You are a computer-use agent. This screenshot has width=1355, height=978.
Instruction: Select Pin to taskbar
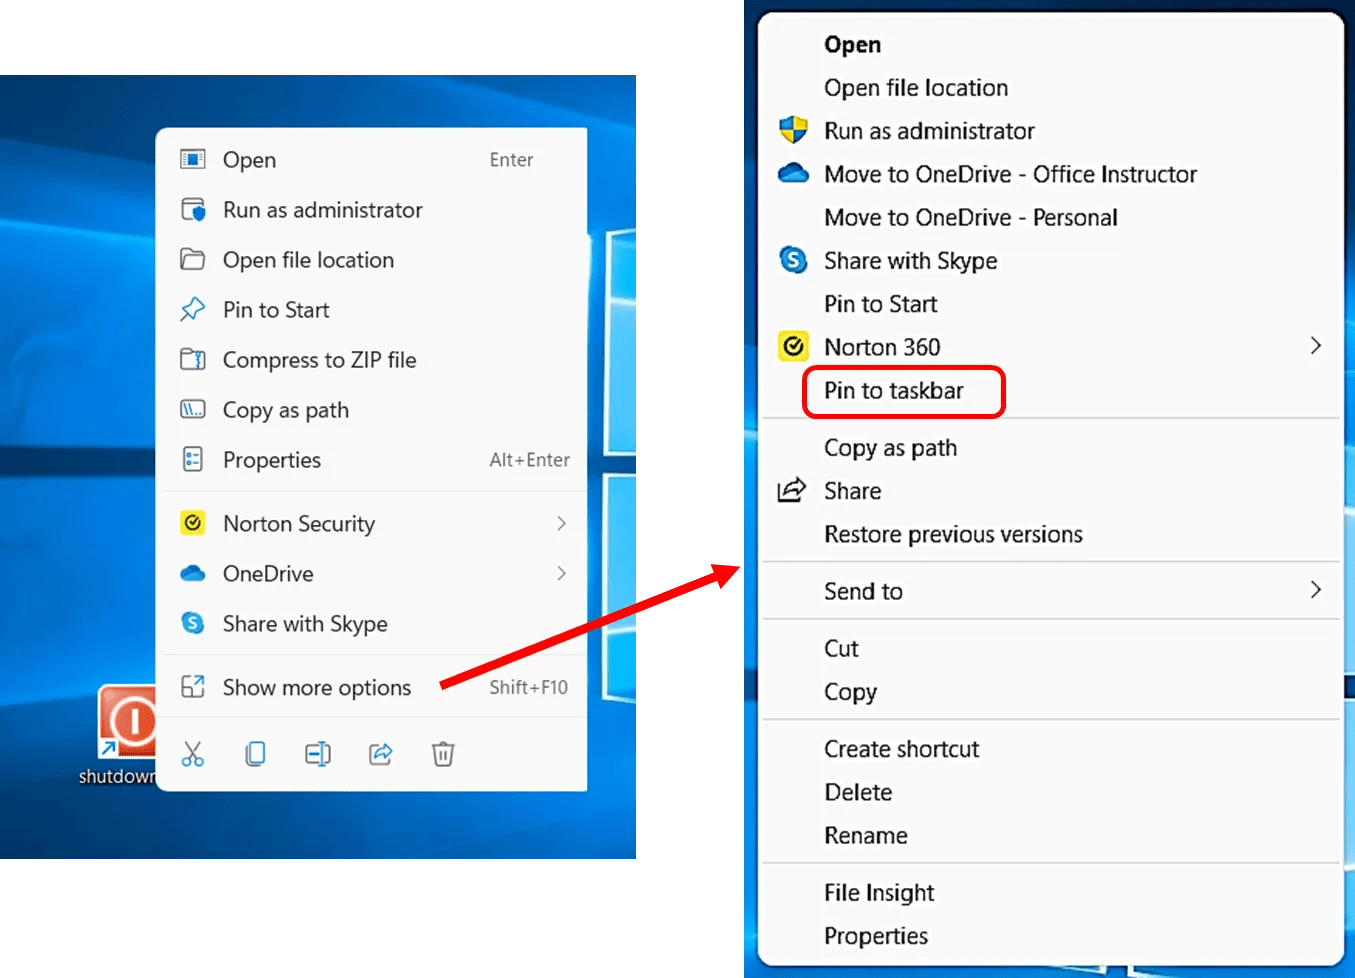(x=896, y=391)
